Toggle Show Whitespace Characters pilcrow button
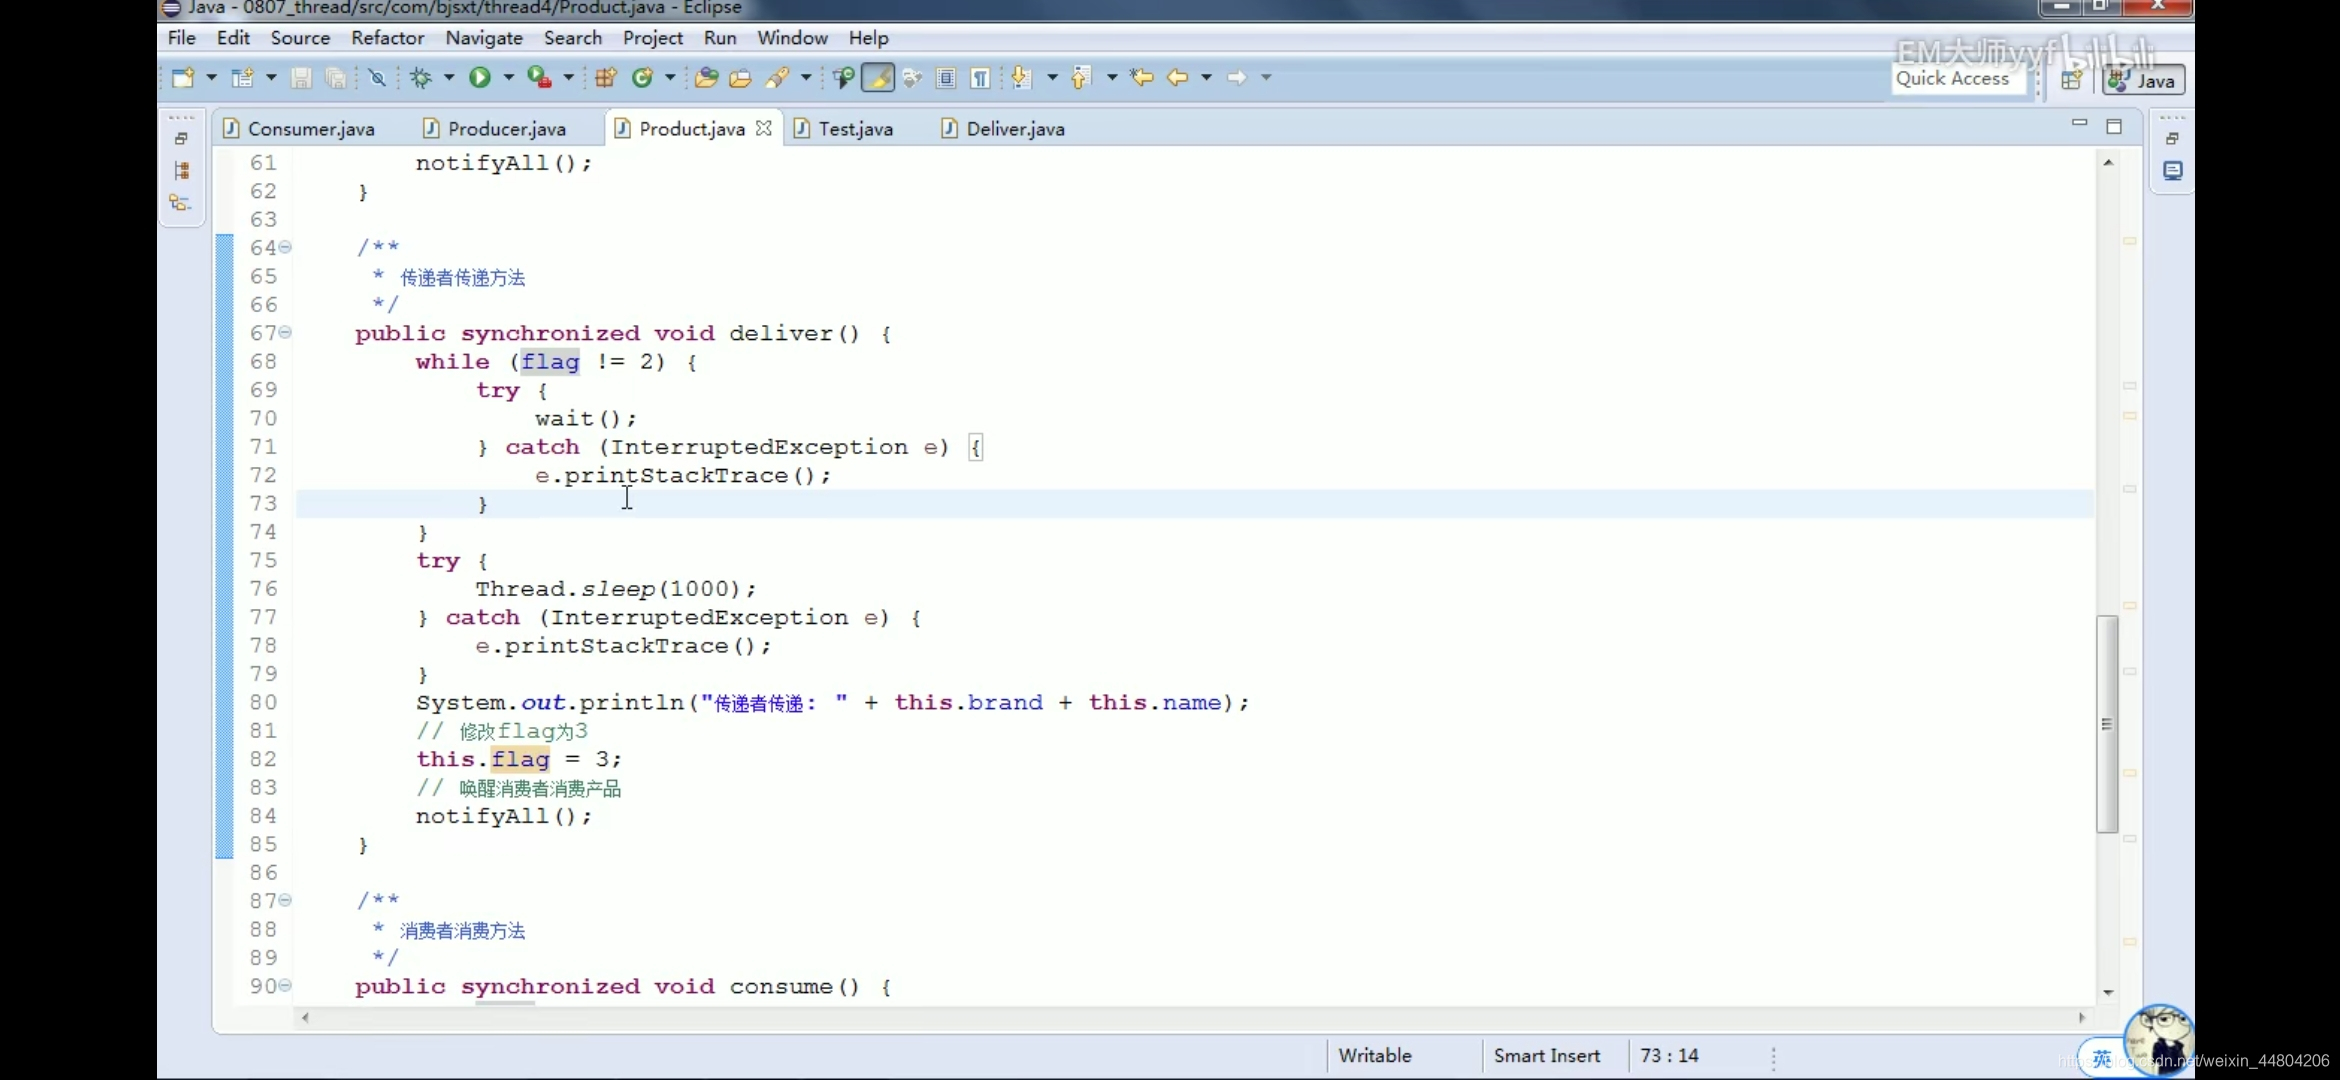The height and width of the screenshot is (1080, 2340). tap(981, 78)
